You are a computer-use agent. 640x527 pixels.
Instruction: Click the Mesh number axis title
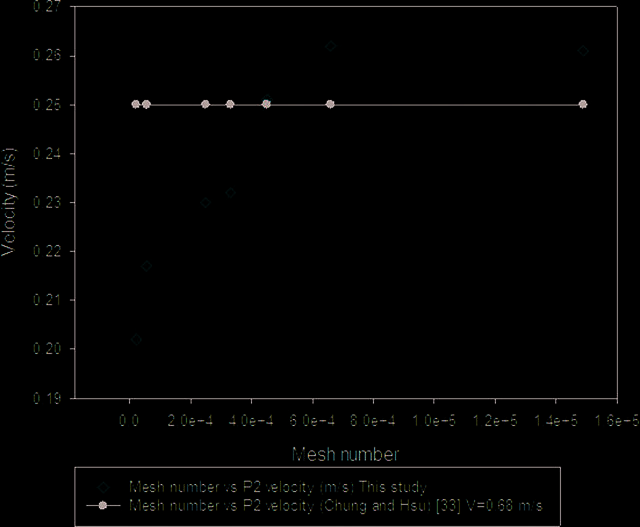345,454
